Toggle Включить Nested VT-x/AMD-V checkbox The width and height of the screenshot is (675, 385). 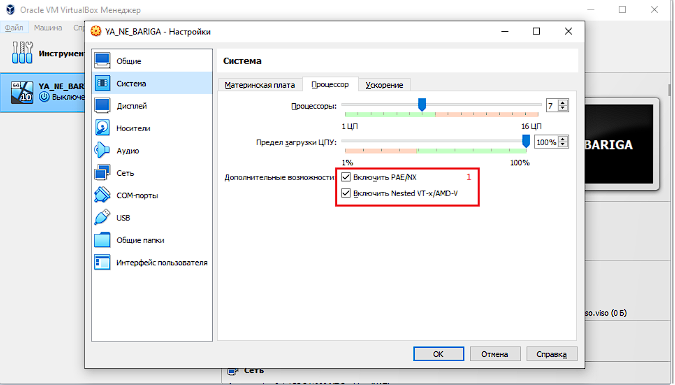[x=346, y=193]
